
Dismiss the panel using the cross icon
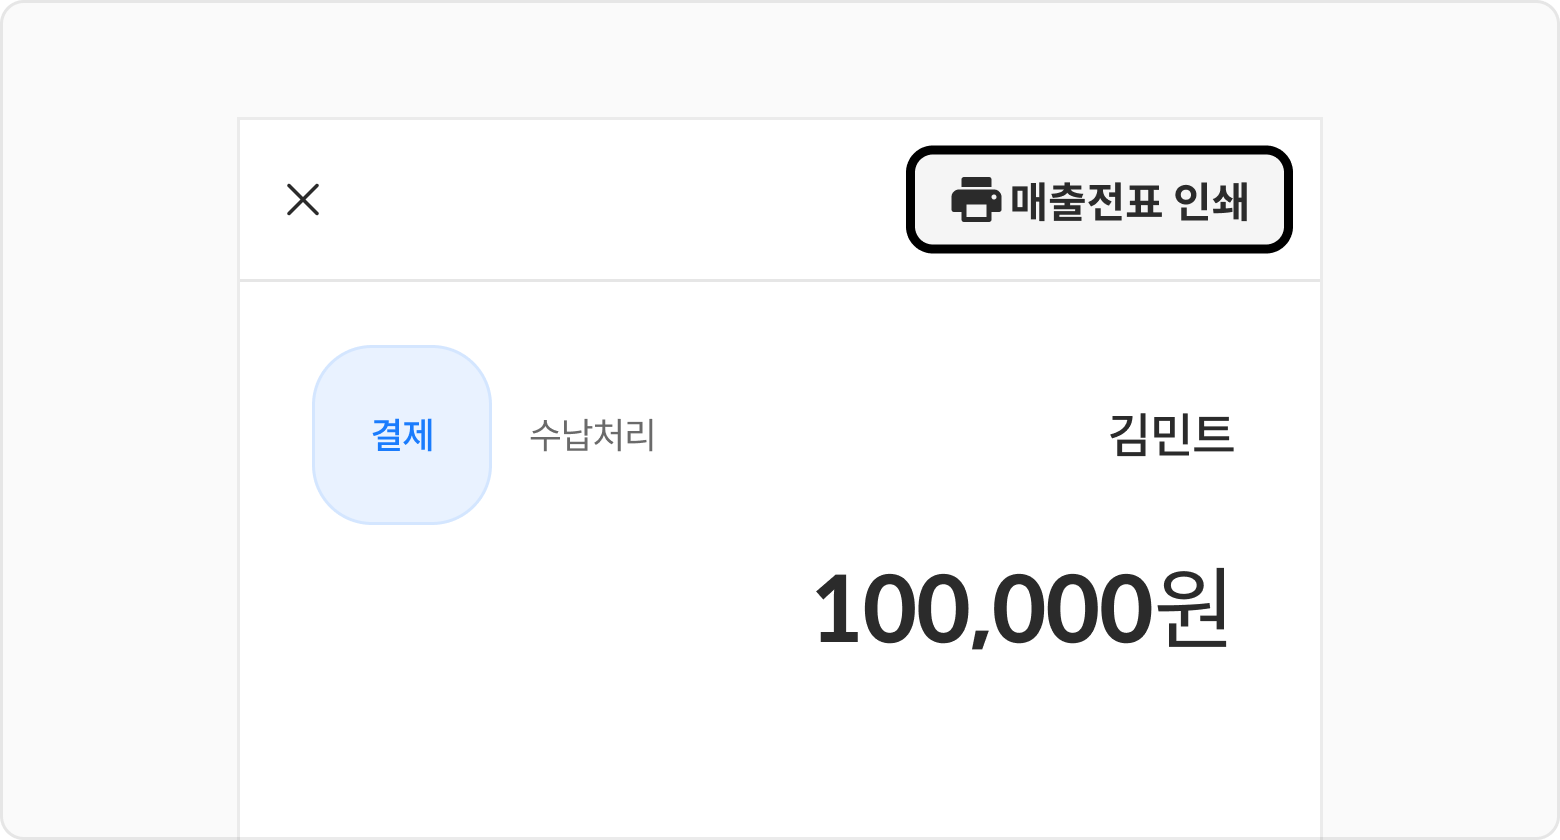pyautogui.click(x=302, y=200)
